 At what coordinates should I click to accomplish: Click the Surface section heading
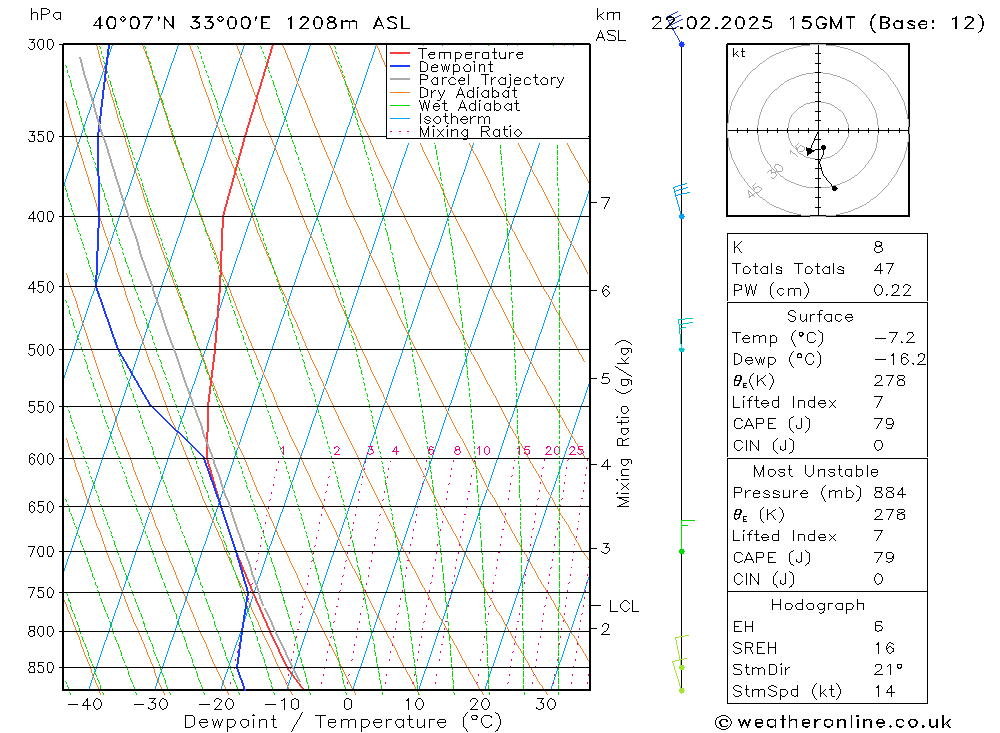click(x=820, y=316)
